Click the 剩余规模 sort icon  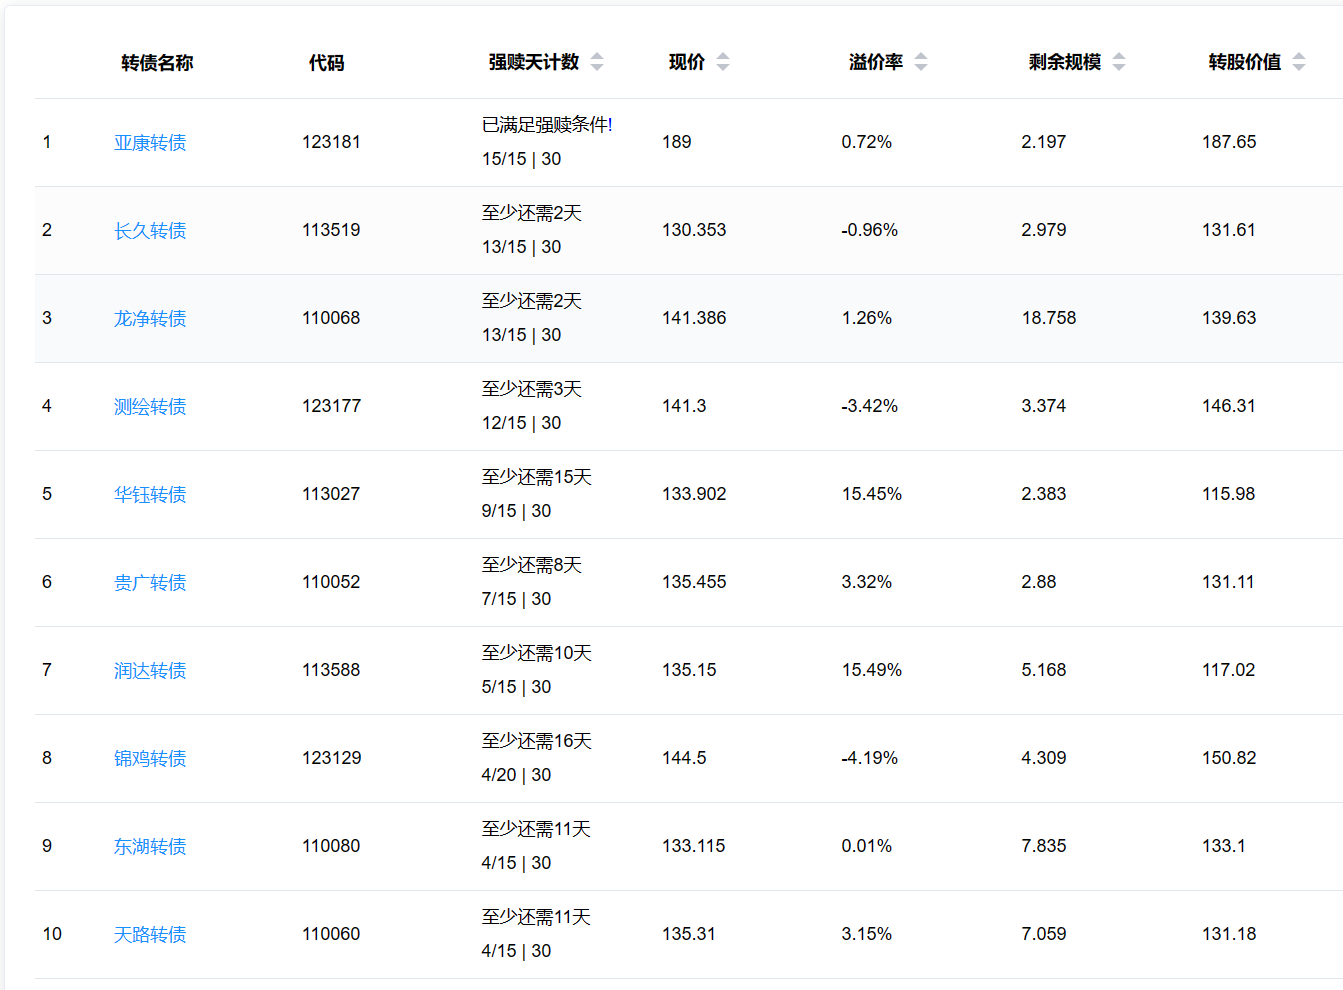[x=1119, y=62]
